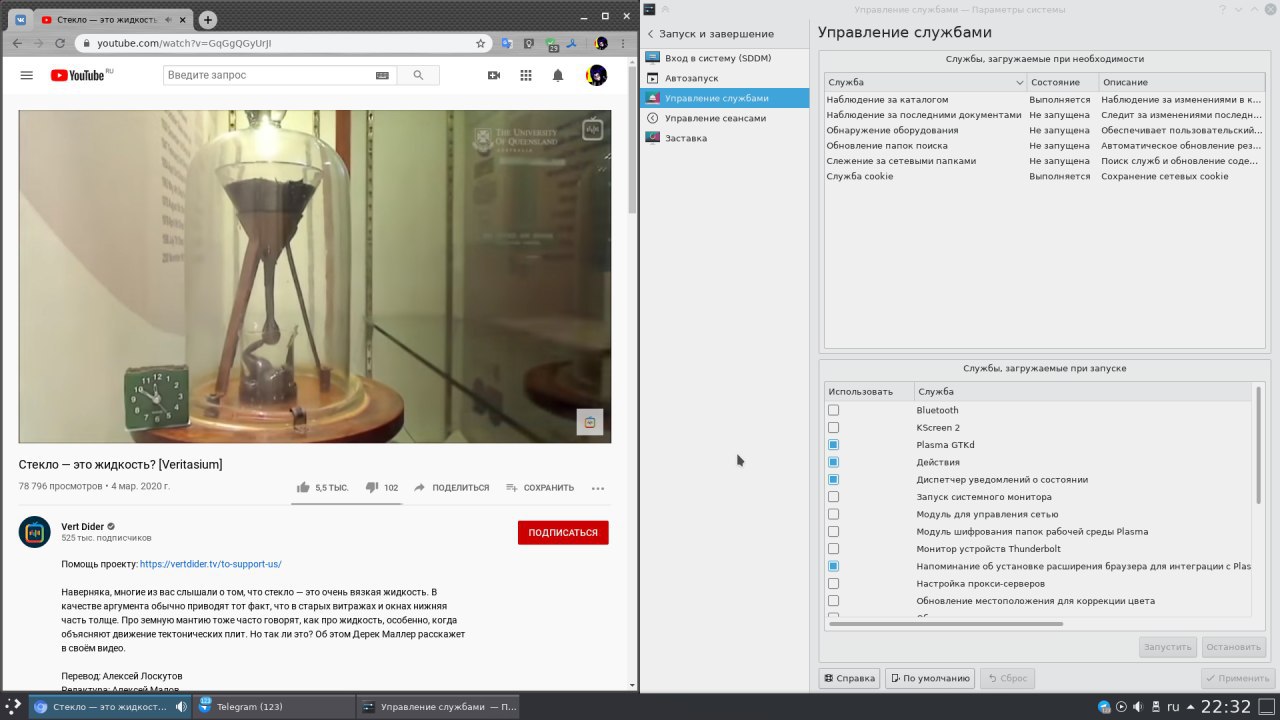Open a new Chrome tab
Image resolution: width=1280 pixels, height=720 pixels.
[x=207, y=19]
